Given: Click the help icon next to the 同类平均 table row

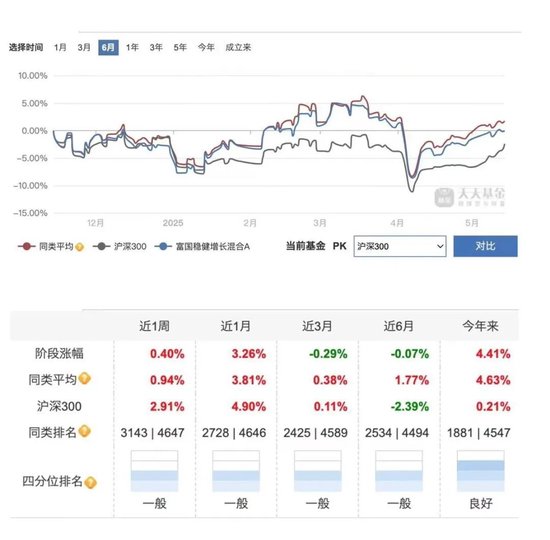Looking at the screenshot, I should point(85,379).
